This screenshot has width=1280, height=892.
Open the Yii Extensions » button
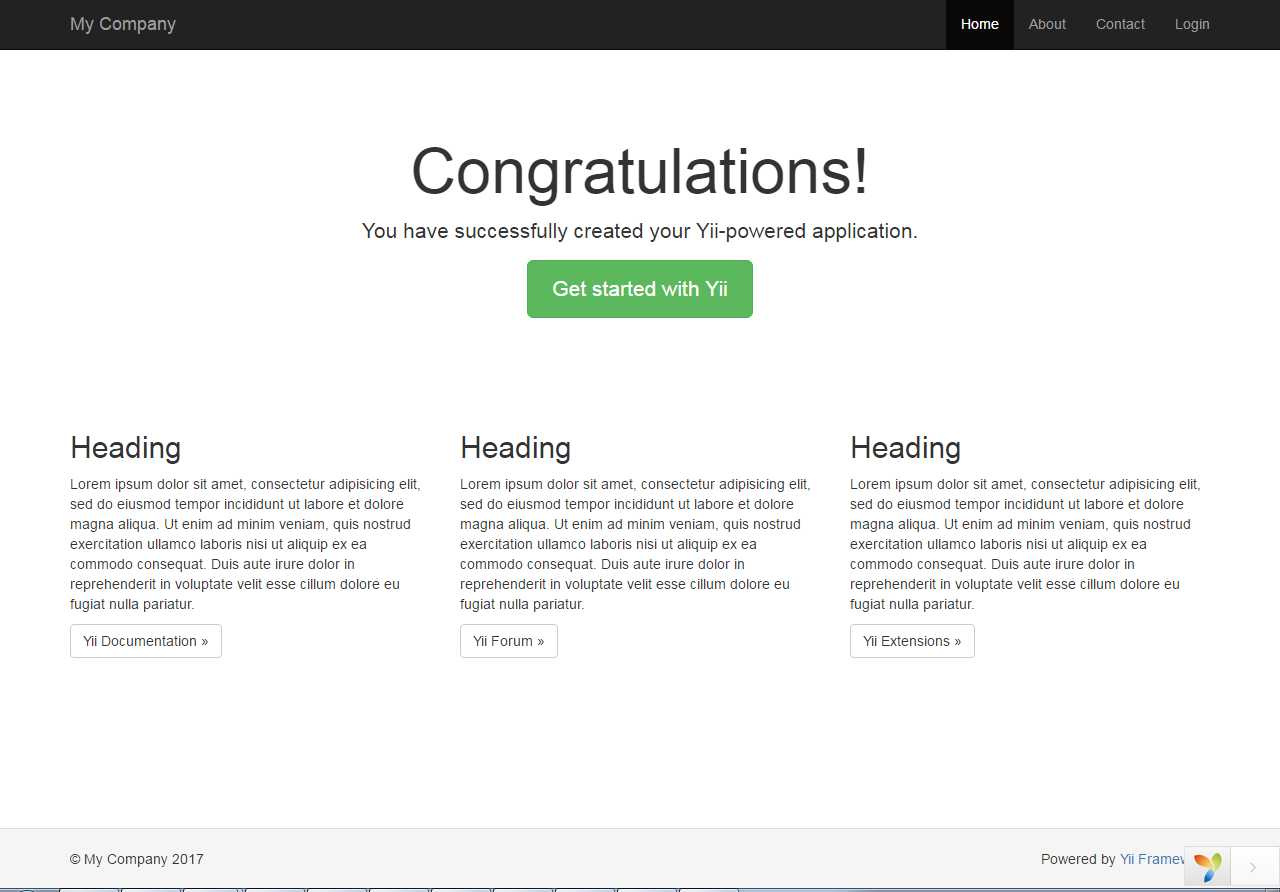point(912,641)
